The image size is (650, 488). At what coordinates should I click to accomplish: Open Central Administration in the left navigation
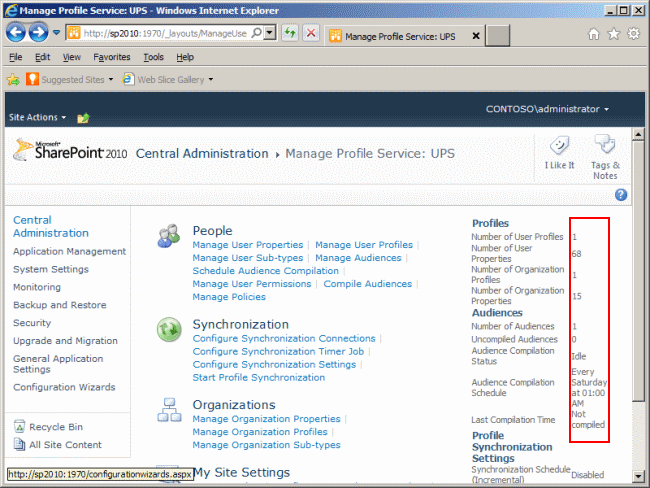pos(51,226)
